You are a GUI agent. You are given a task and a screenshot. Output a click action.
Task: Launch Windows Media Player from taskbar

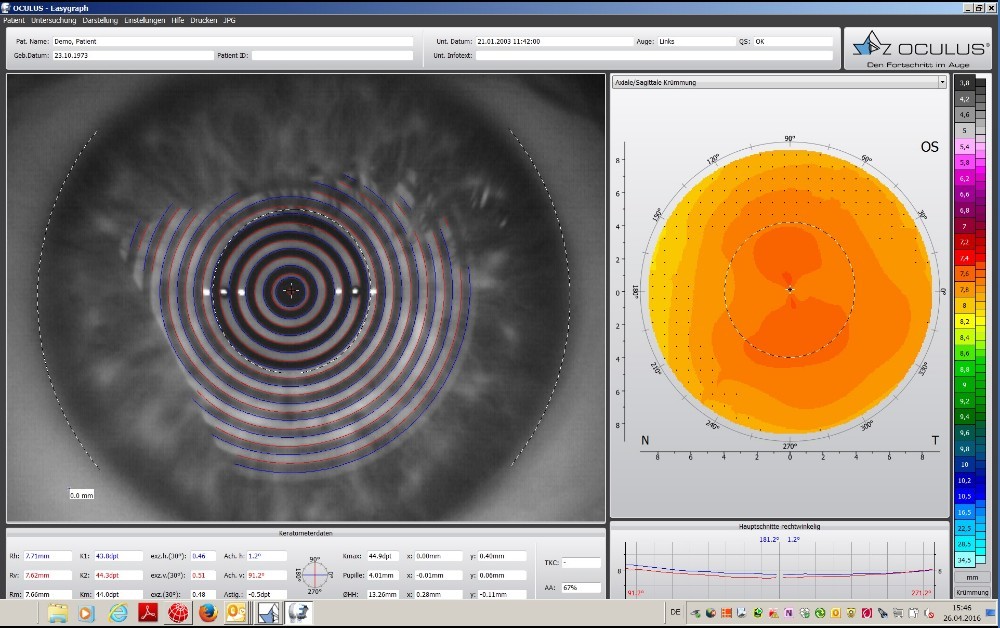[x=87, y=612]
